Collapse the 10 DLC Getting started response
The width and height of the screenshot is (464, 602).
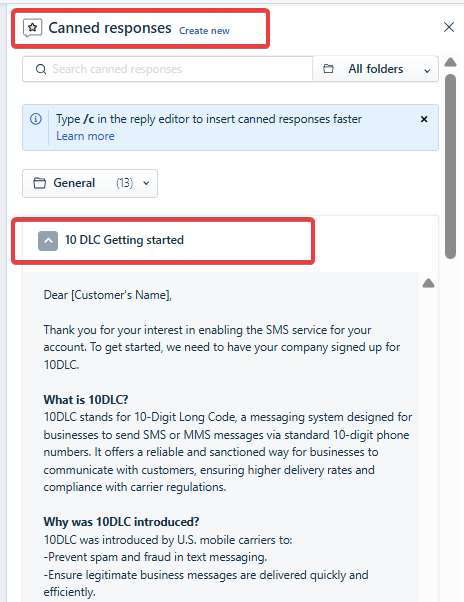point(48,241)
